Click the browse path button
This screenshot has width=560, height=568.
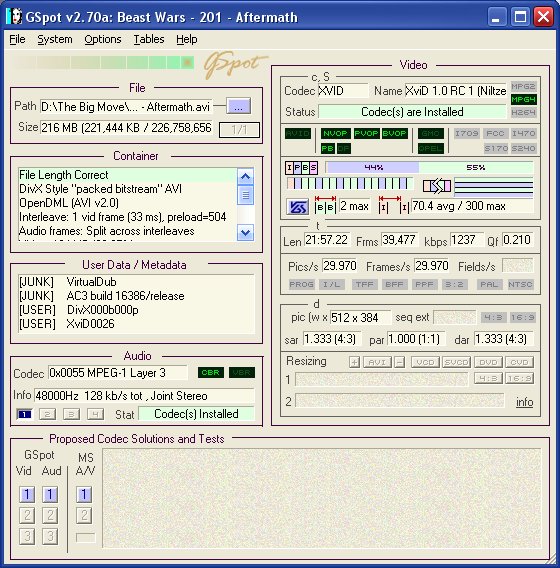click(238, 106)
